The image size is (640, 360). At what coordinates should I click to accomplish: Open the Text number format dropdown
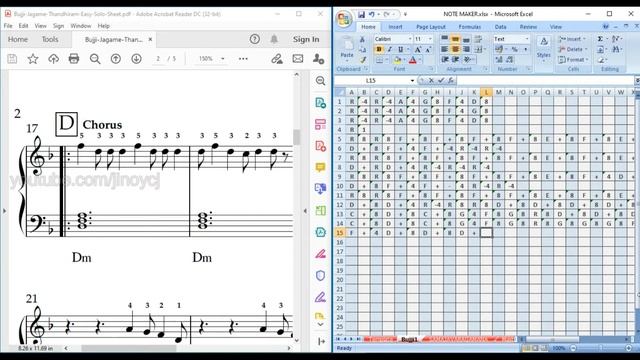527,39
